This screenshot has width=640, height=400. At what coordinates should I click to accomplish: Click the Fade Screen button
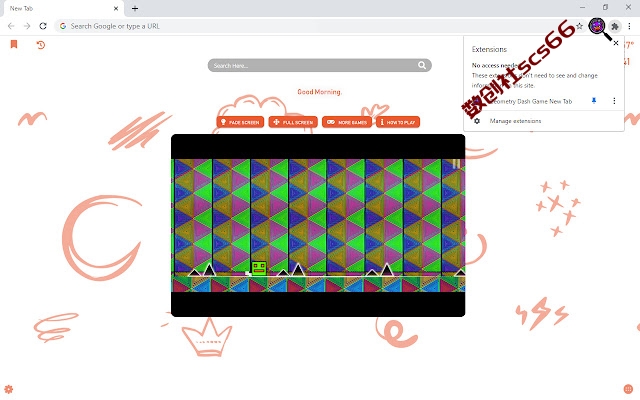pyautogui.click(x=240, y=122)
